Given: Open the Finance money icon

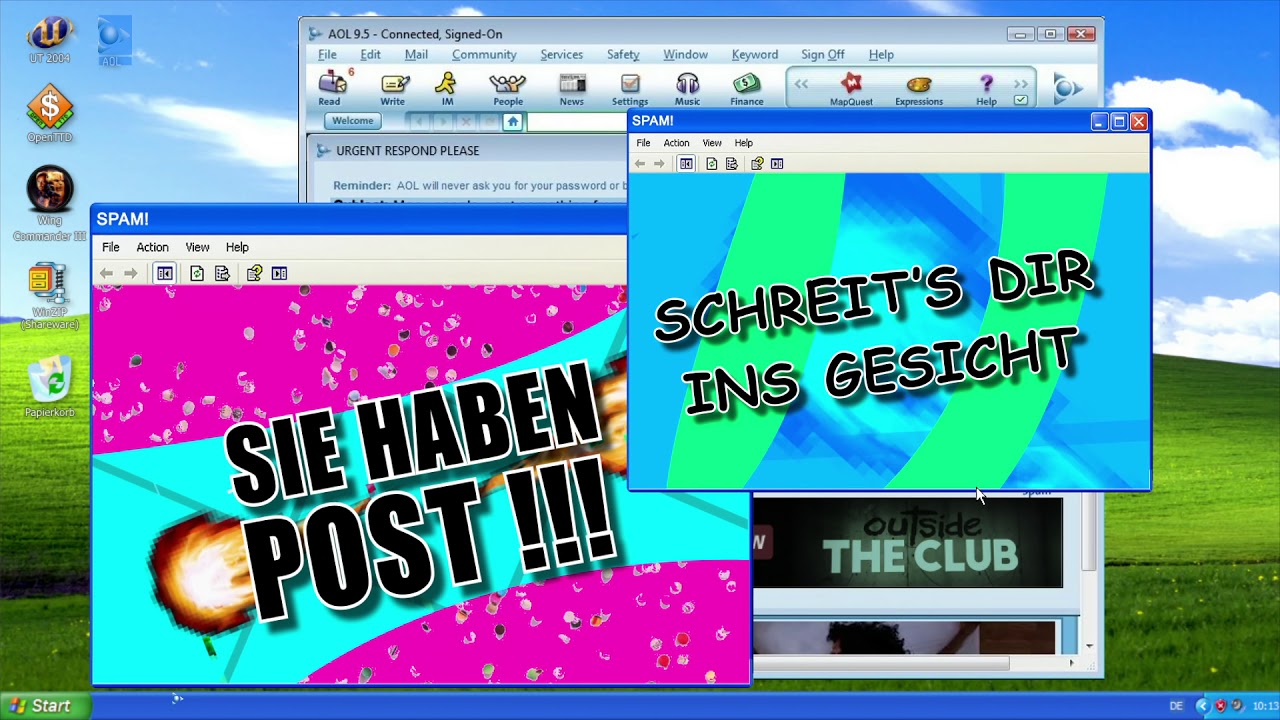Looking at the screenshot, I should pos(746,88).
